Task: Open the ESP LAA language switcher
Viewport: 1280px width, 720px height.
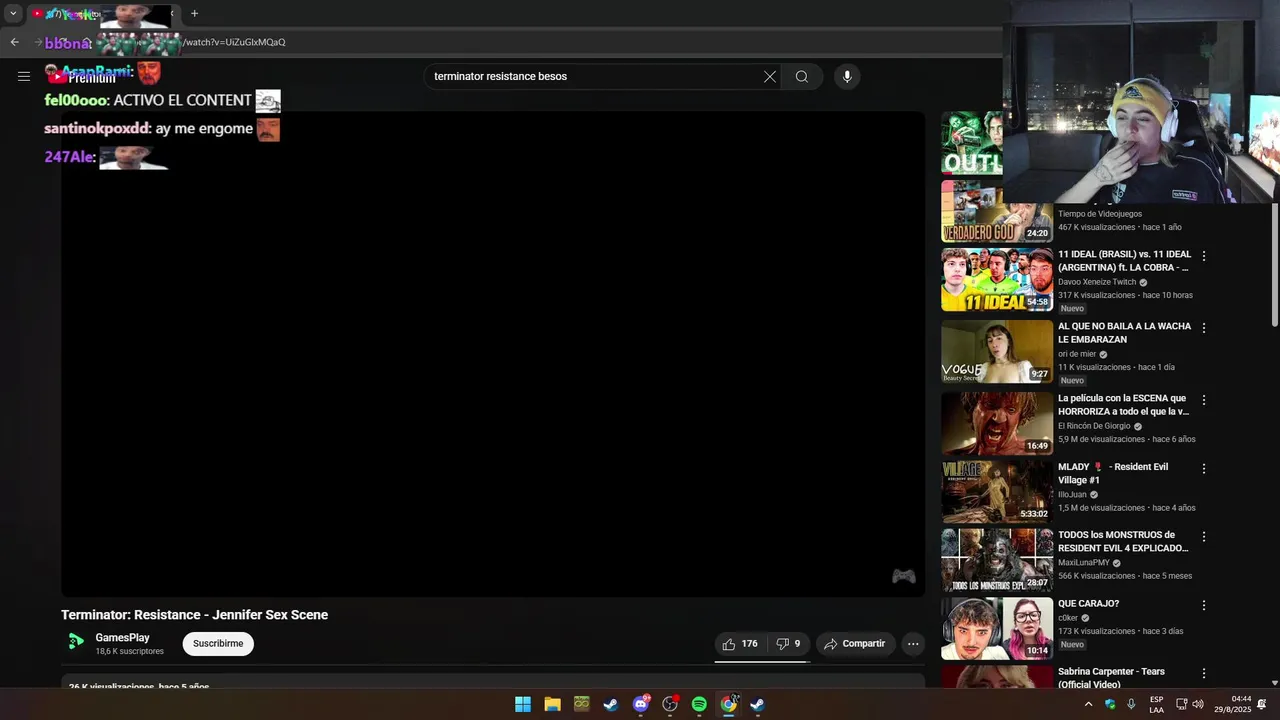Action: 1156,704
